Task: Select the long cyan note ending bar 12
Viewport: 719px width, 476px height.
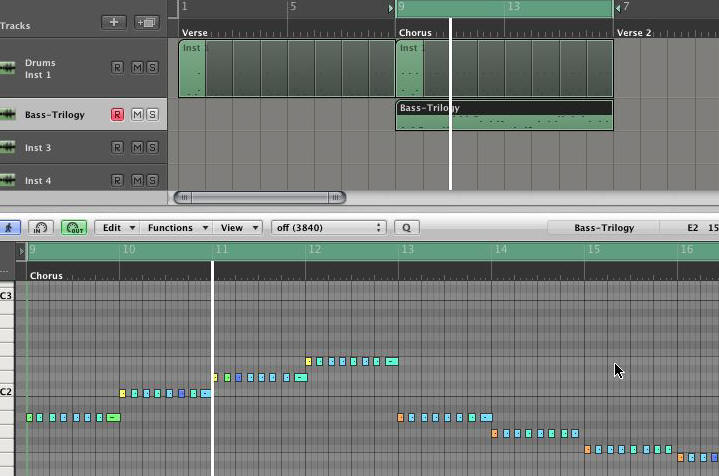Action: click(x=392, y=361)
